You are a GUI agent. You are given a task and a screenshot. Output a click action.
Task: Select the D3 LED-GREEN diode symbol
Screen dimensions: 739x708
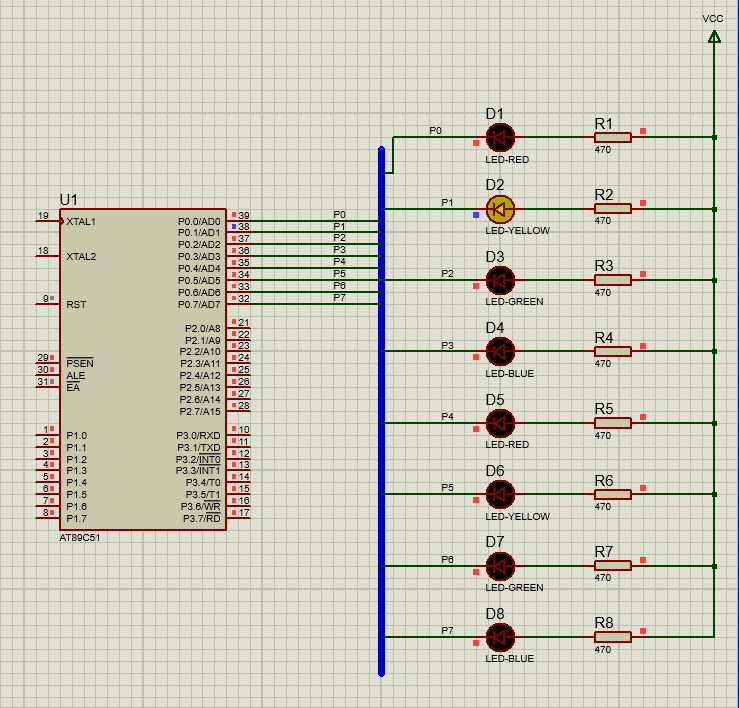coord(500,280)
